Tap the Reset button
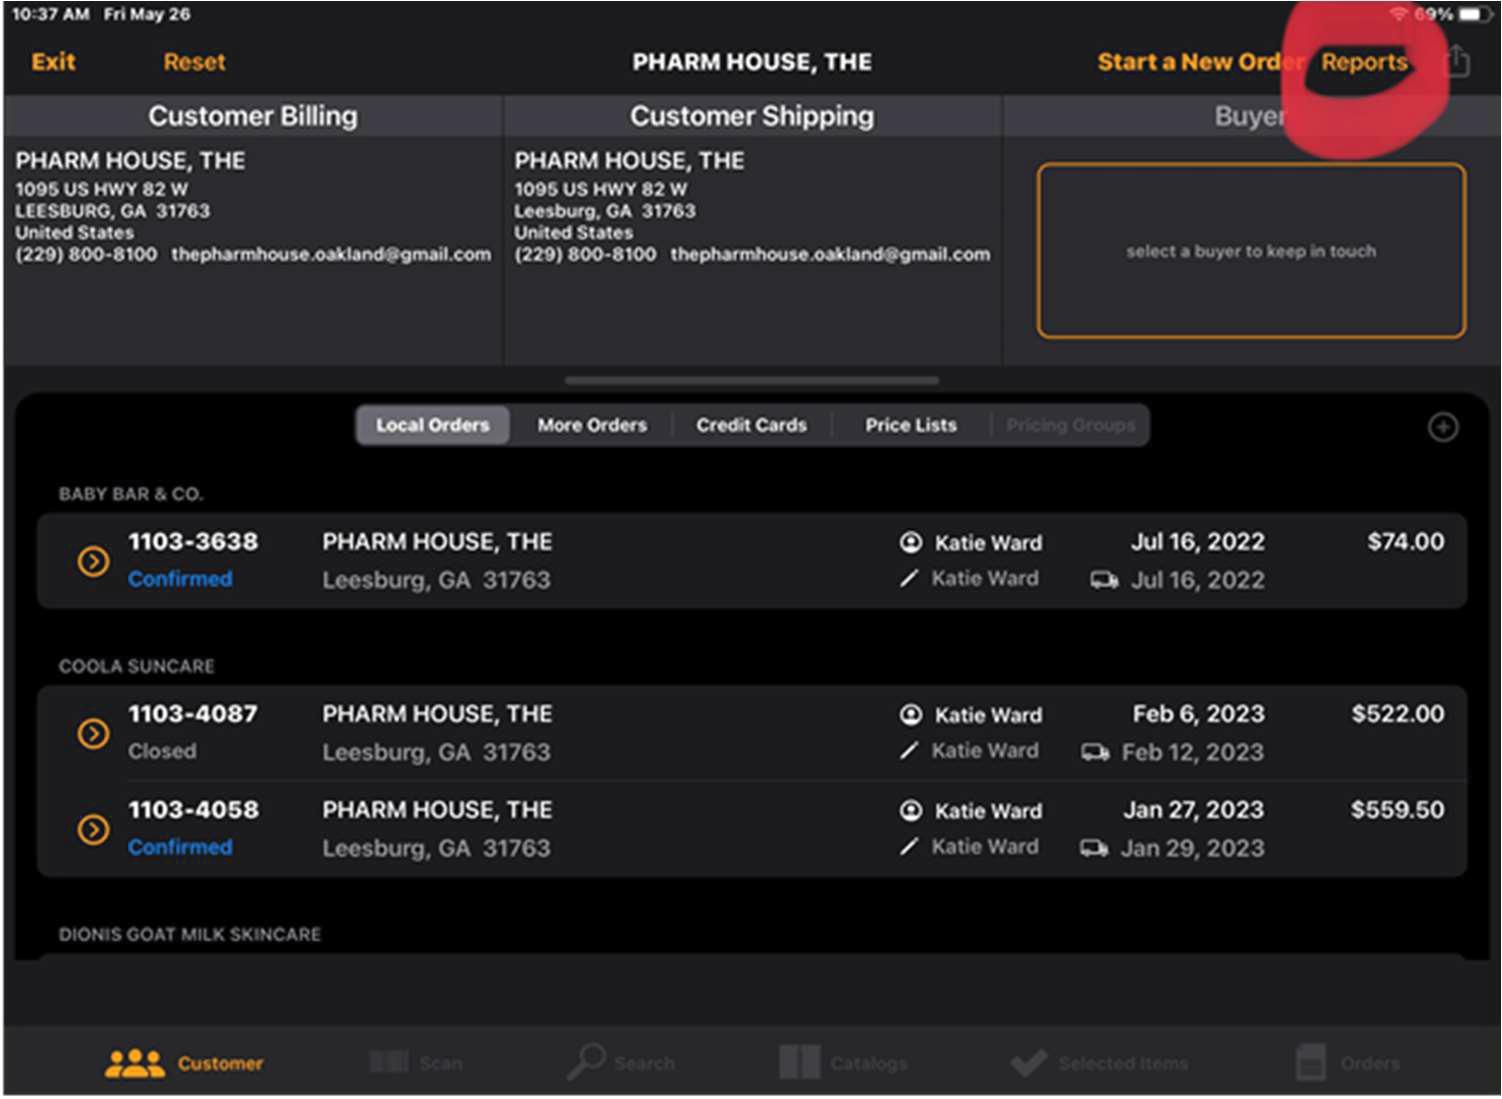 (194, 62)
